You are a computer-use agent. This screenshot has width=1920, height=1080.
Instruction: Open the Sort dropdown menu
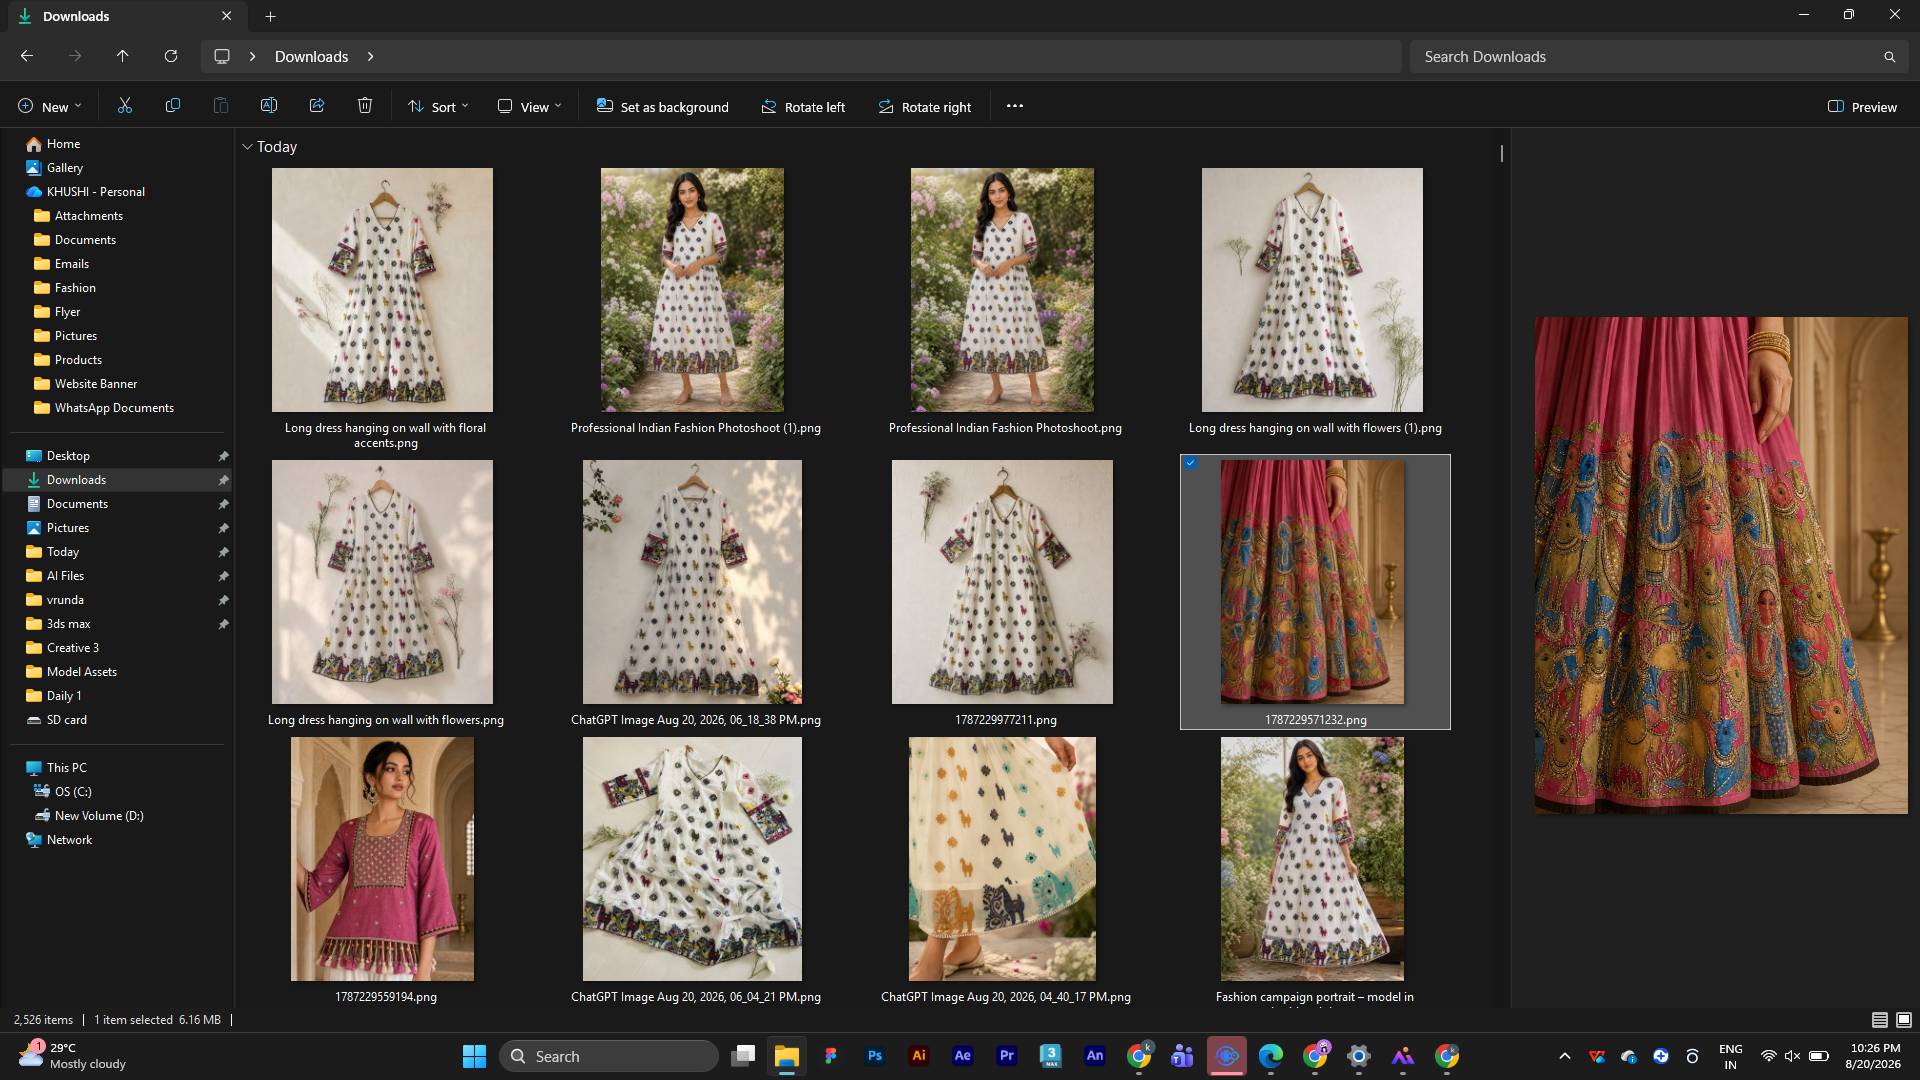coord(438,107)
